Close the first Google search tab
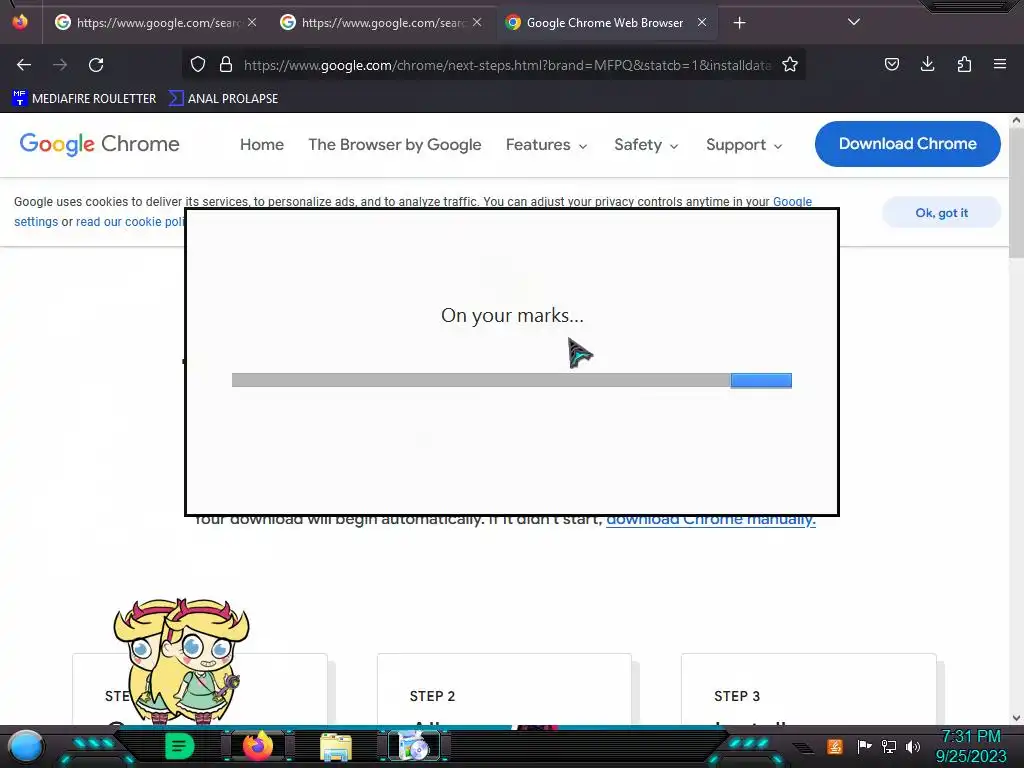 click(x=252, y=22)
